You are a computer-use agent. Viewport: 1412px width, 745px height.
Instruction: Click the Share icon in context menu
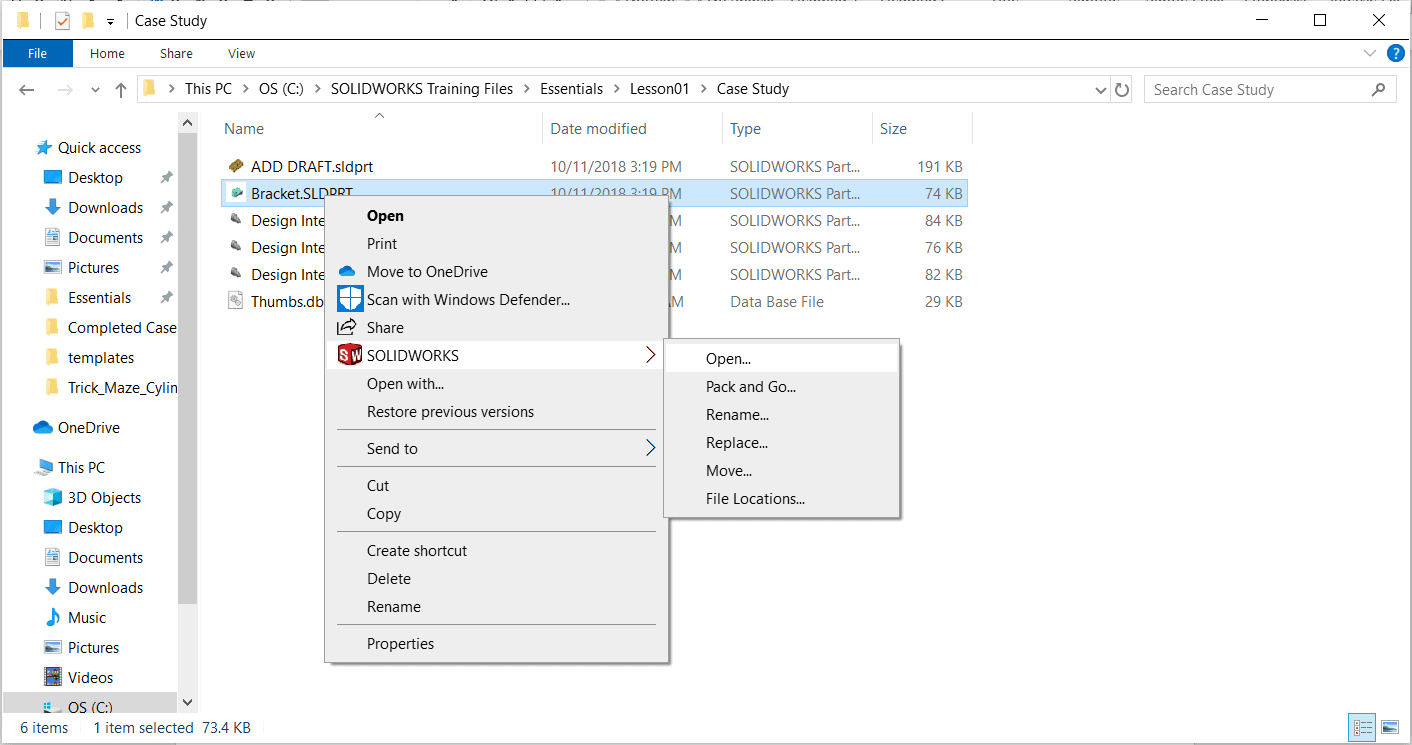coord(347,327)
